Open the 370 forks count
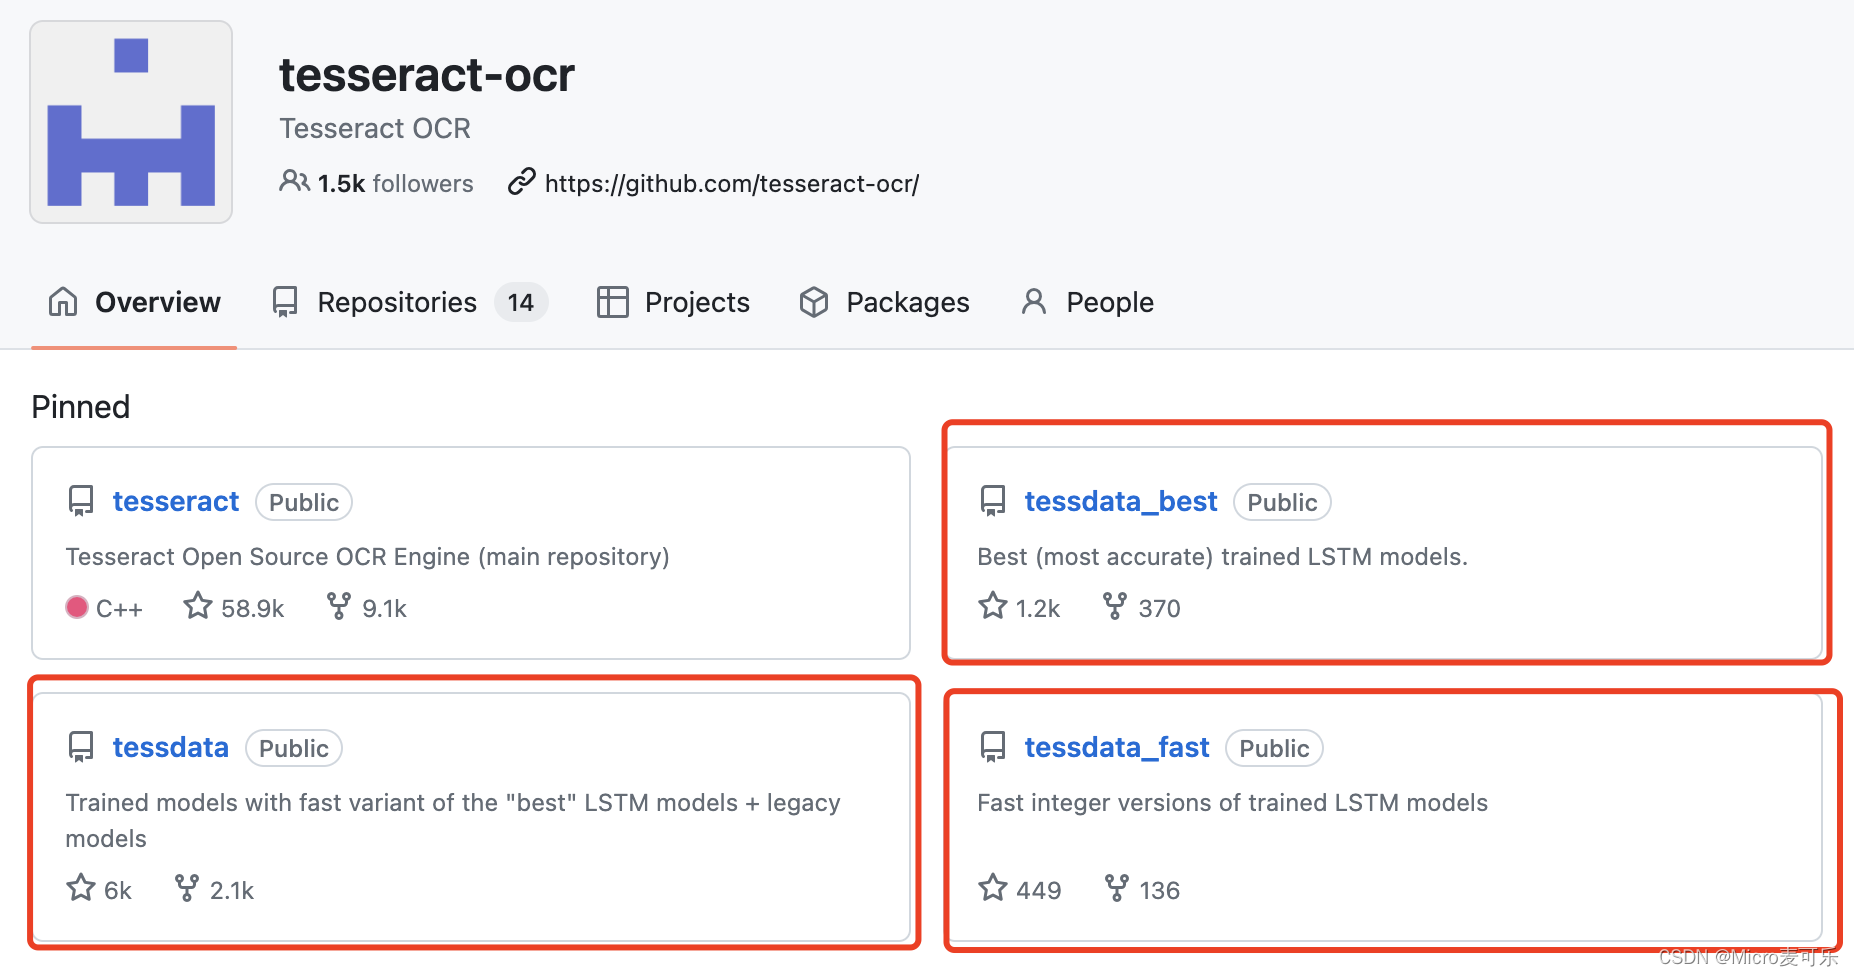 click(1160, 608)
